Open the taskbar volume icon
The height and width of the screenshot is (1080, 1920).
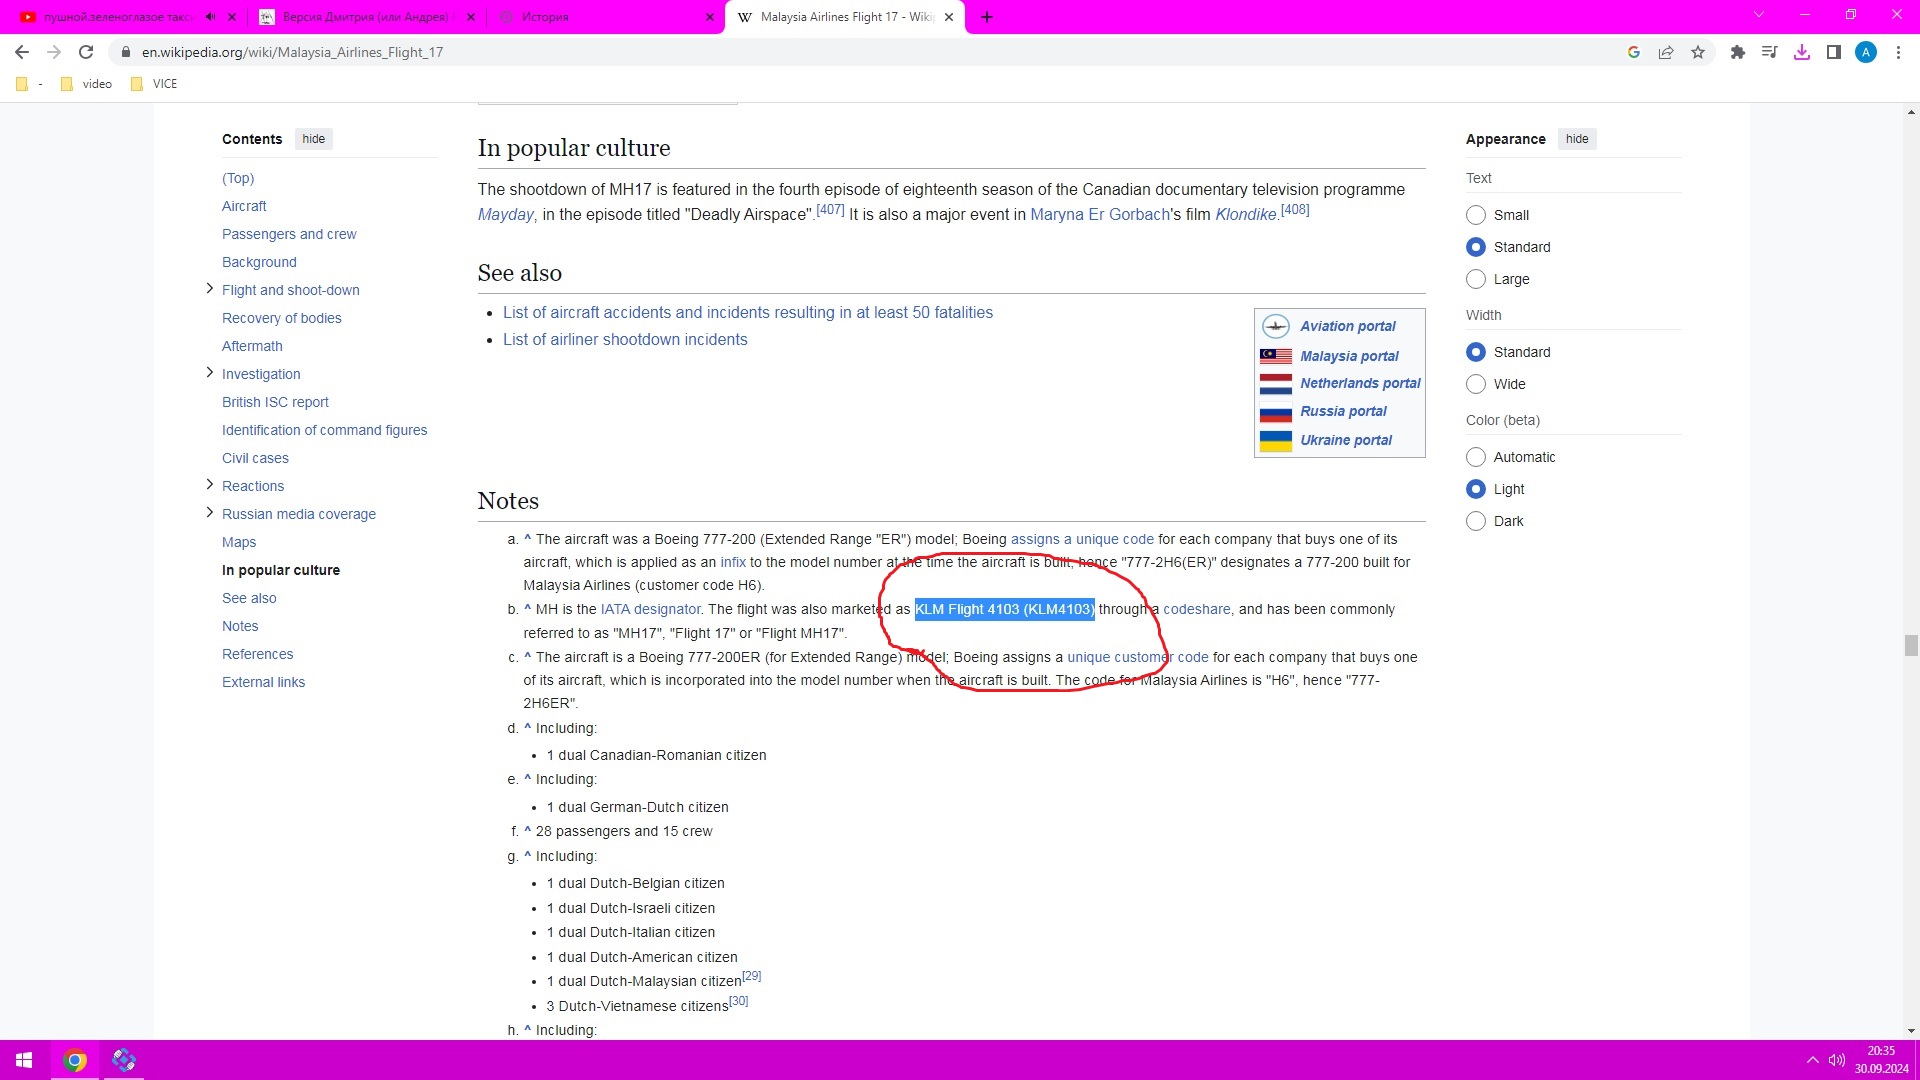click(x=1836, y=1060)
